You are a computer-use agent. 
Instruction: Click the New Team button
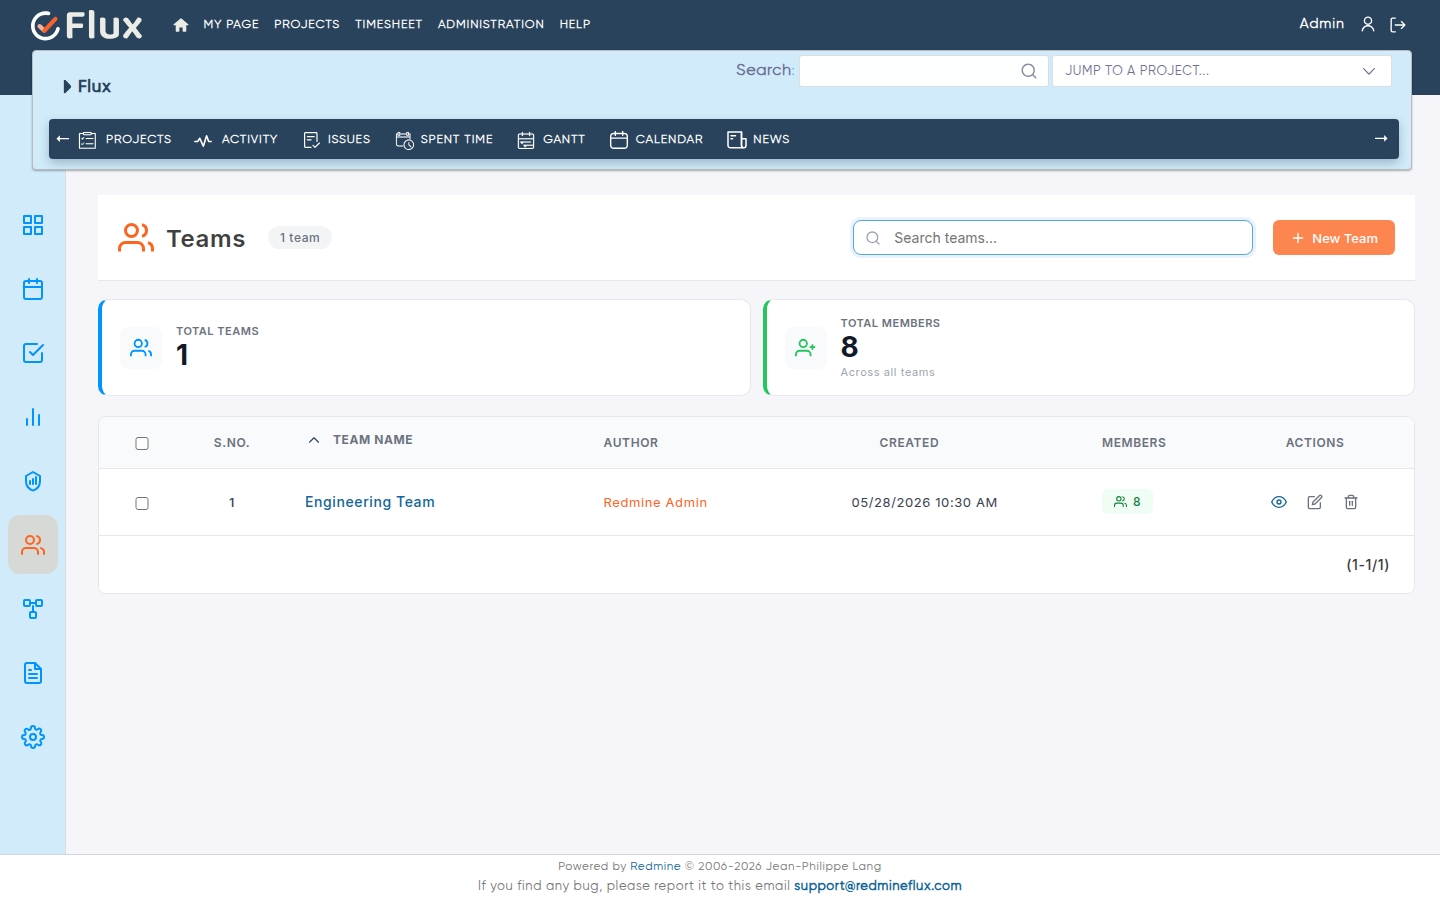(1334, 238)
